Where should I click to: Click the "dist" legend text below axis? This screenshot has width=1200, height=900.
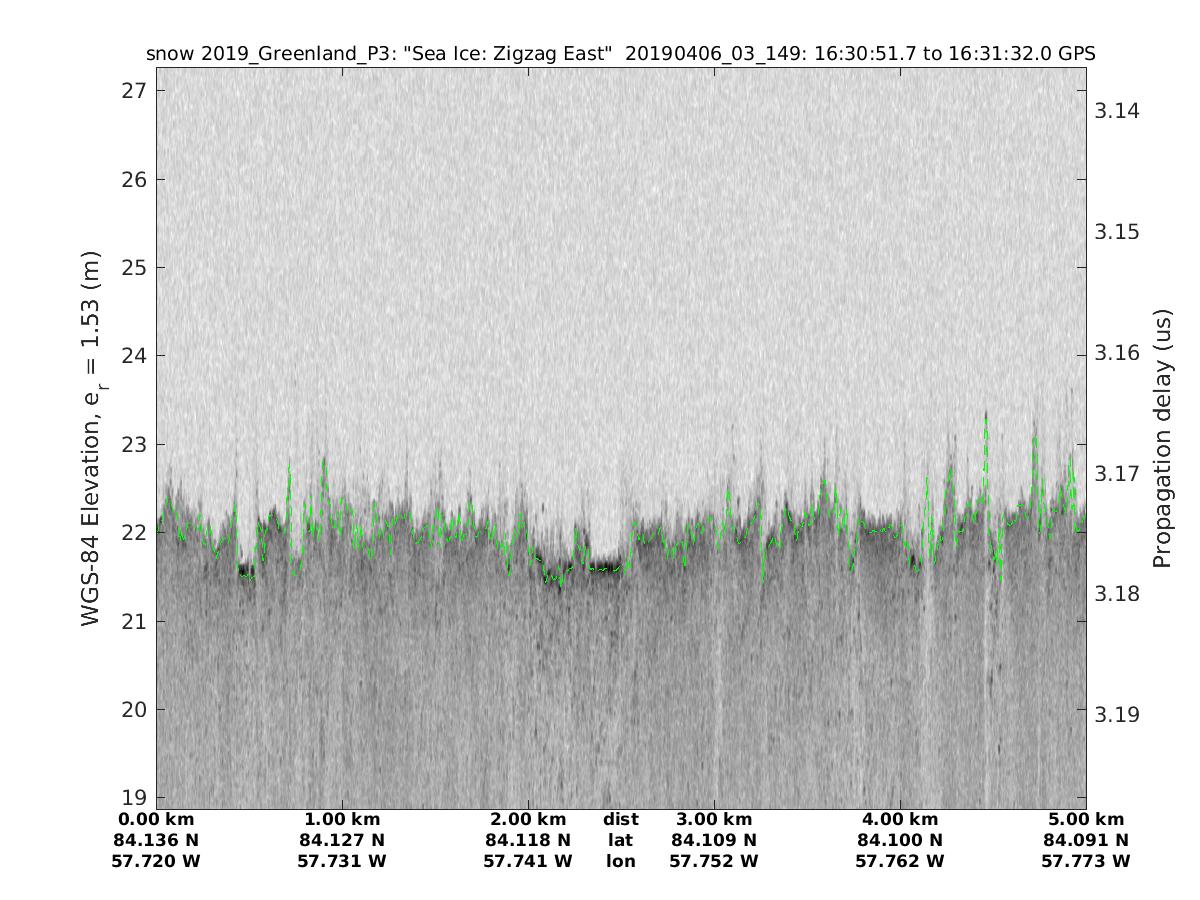click(620, 820)
